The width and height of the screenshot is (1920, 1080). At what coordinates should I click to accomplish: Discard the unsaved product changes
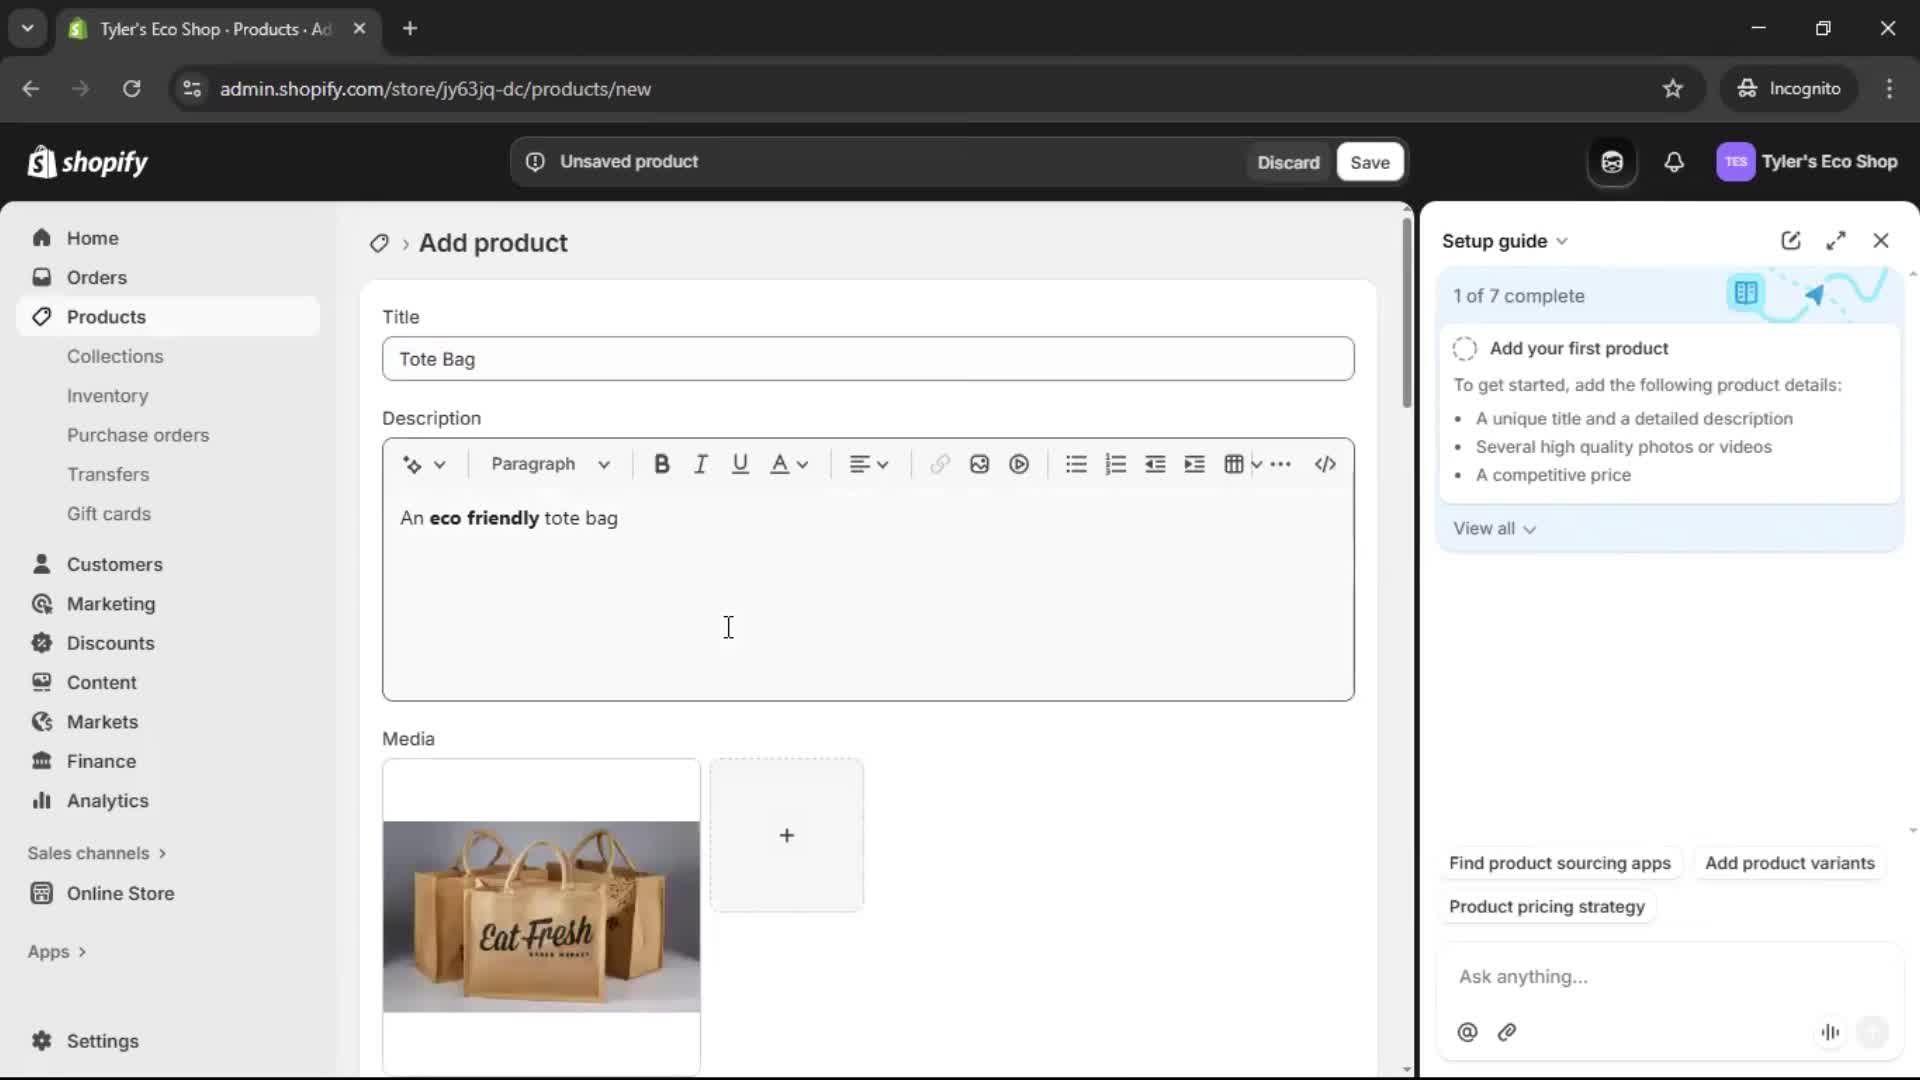tap(1289, 161)
